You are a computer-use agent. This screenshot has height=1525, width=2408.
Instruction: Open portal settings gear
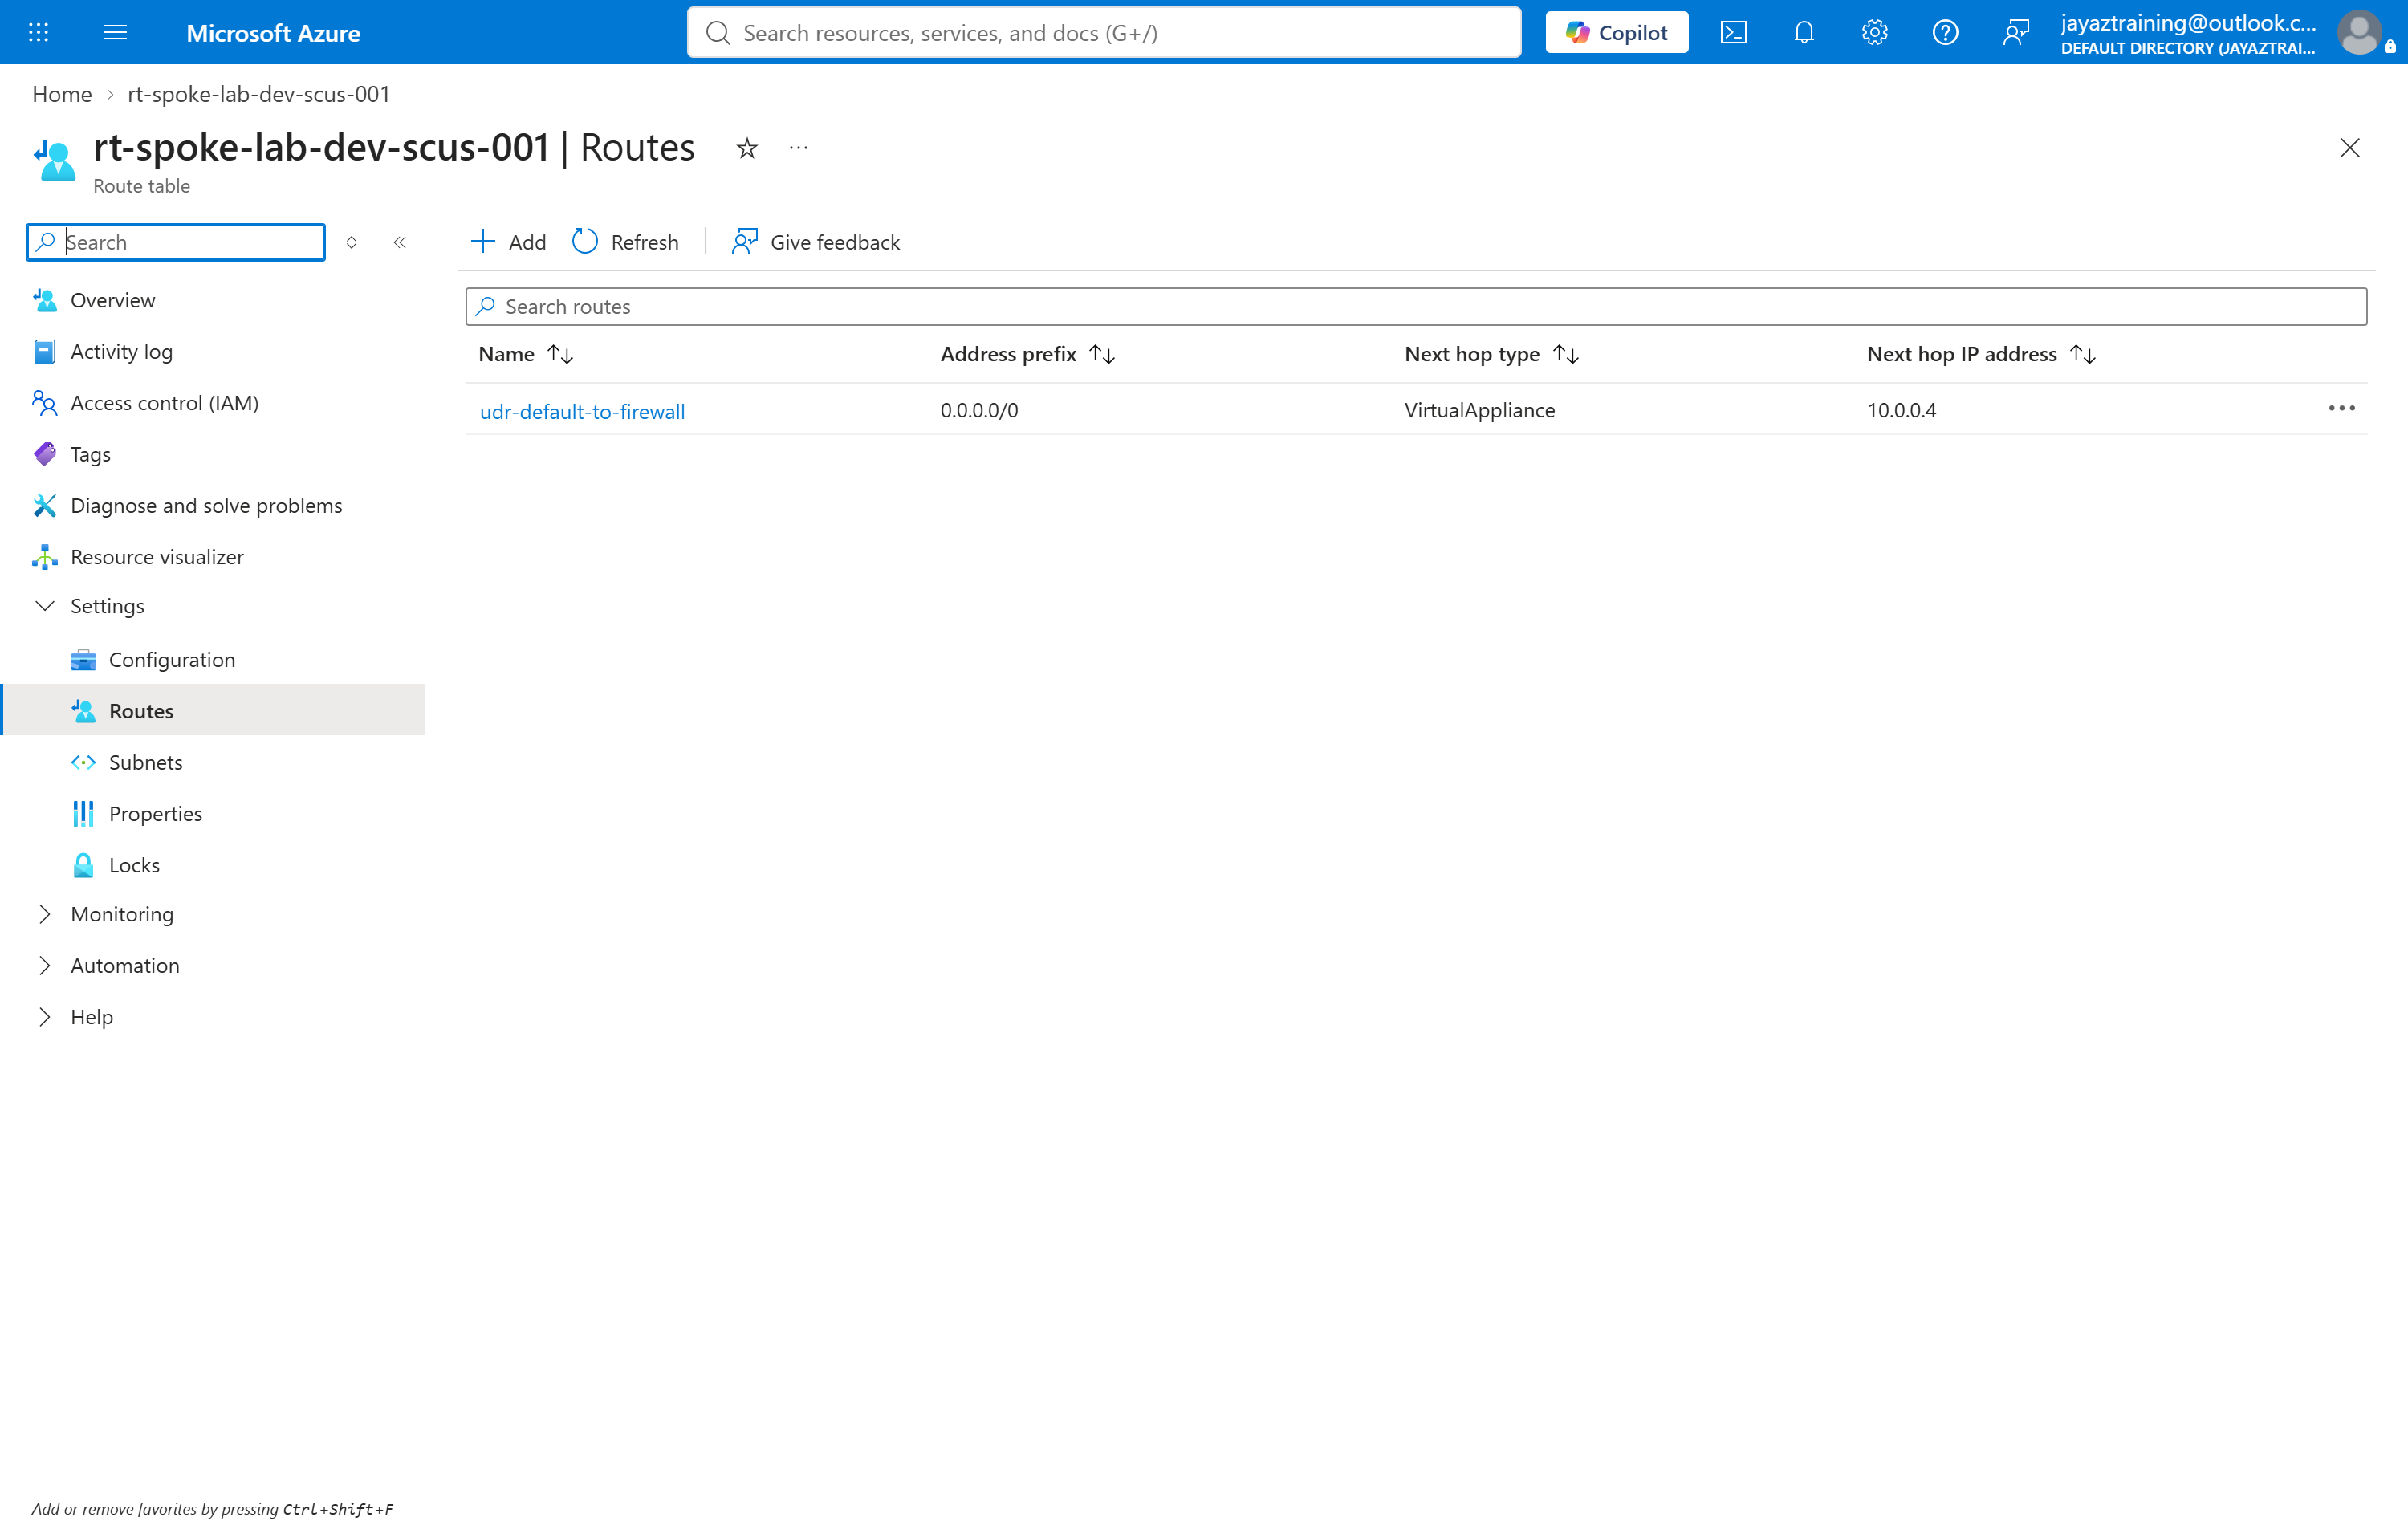1874,32
